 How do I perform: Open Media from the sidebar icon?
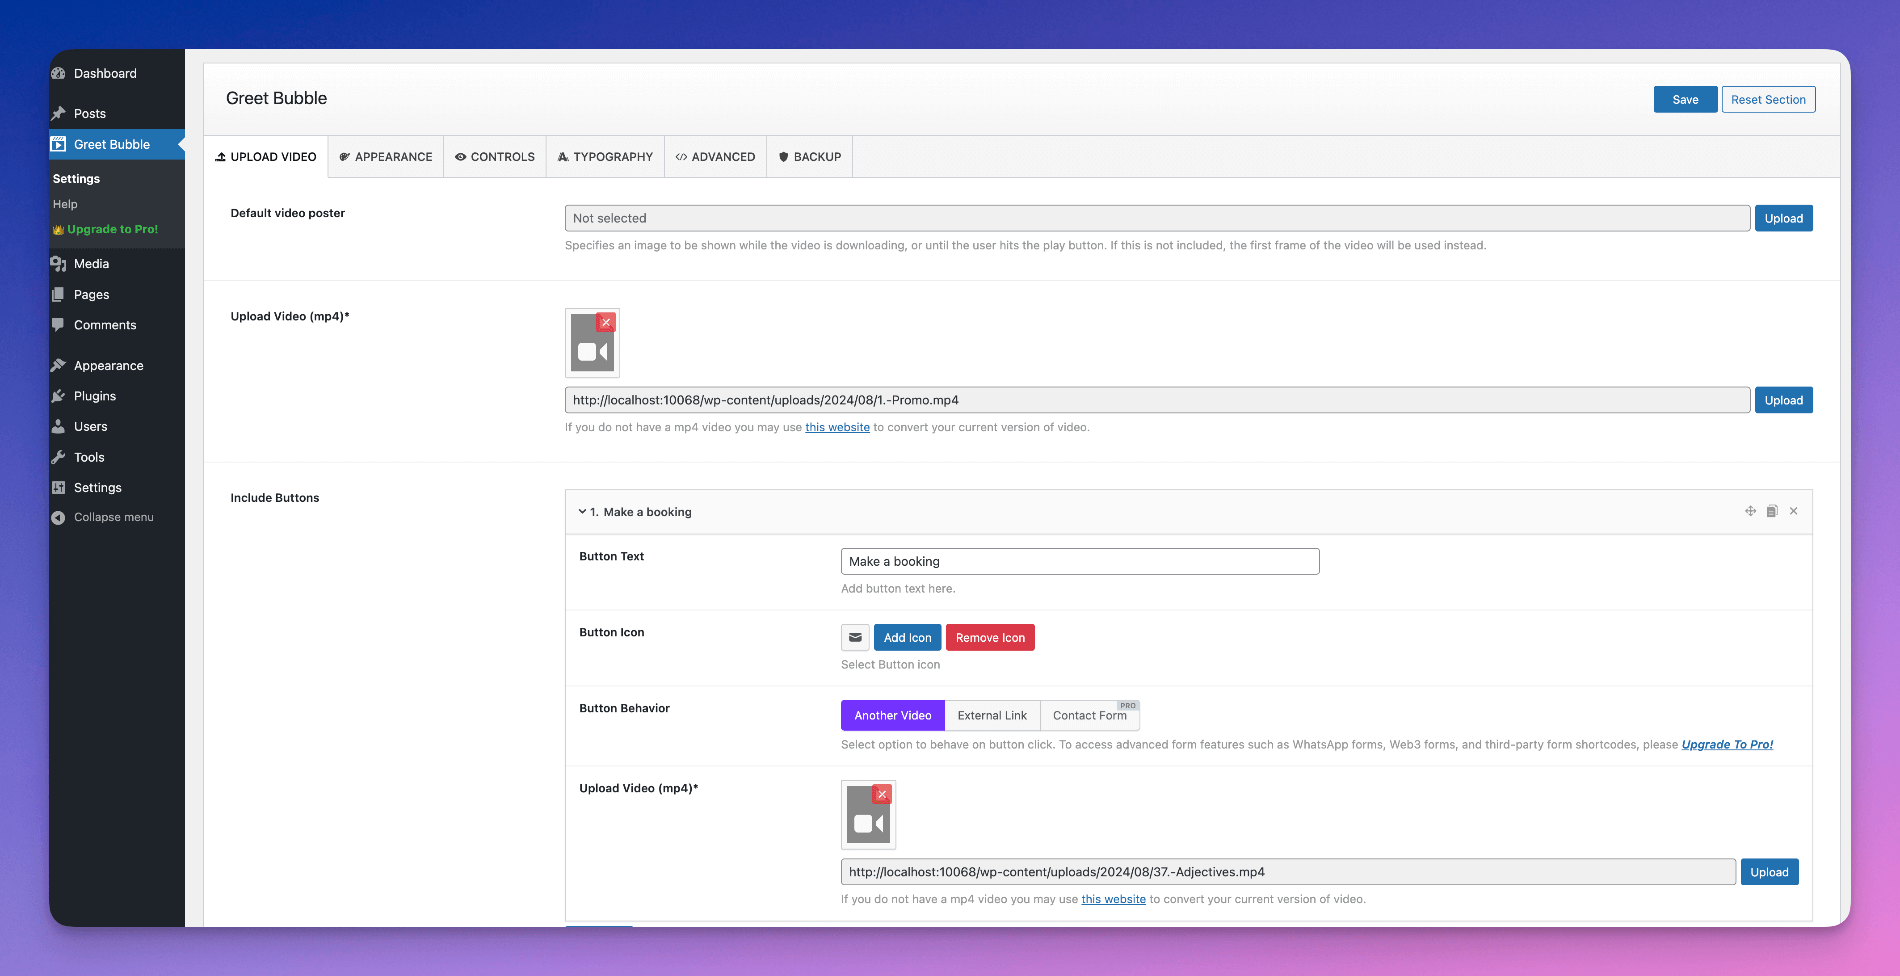pyautogui.click(x=59, y=263)
